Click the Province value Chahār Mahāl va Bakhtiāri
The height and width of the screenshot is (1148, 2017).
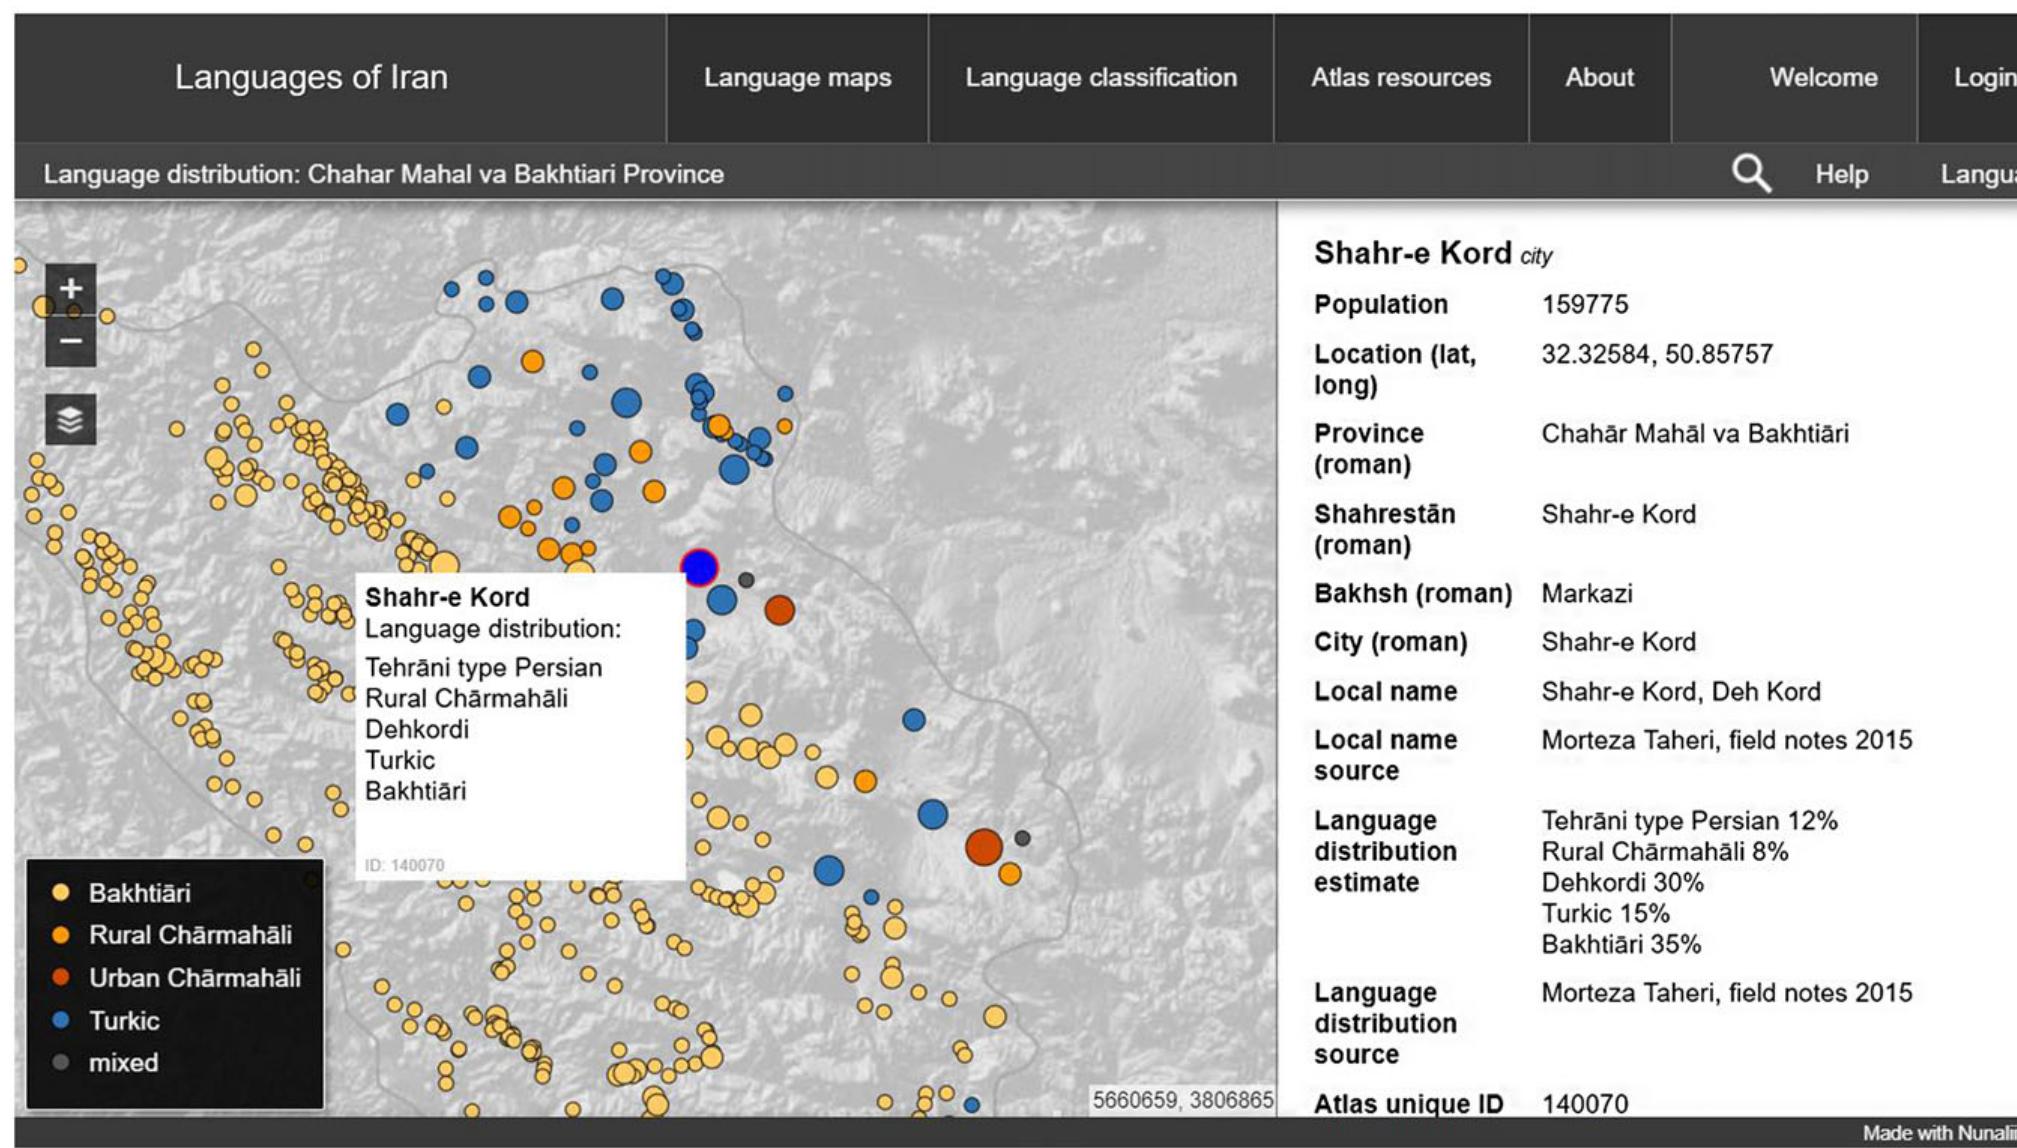pos(1695,433)
